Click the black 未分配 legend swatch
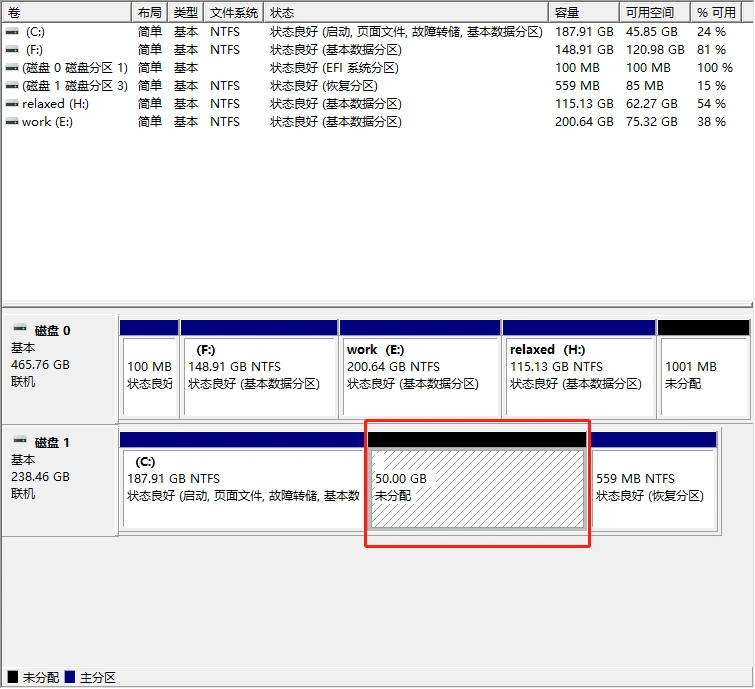755x689 pixels. pos(12,678)
